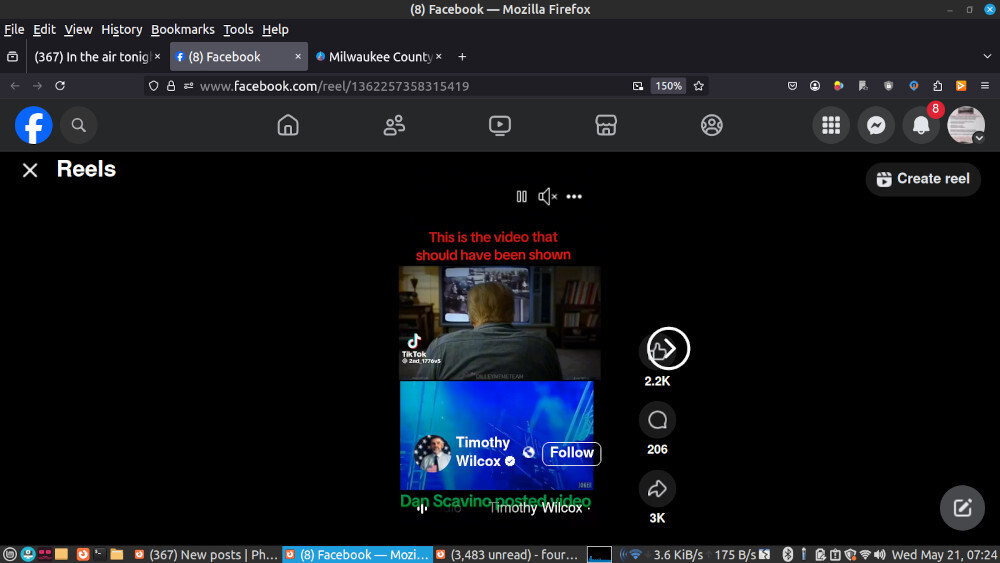Screen dimensions: 1000x563
Task: Expand the list all tabs dropdown
Action: (987, 56)
